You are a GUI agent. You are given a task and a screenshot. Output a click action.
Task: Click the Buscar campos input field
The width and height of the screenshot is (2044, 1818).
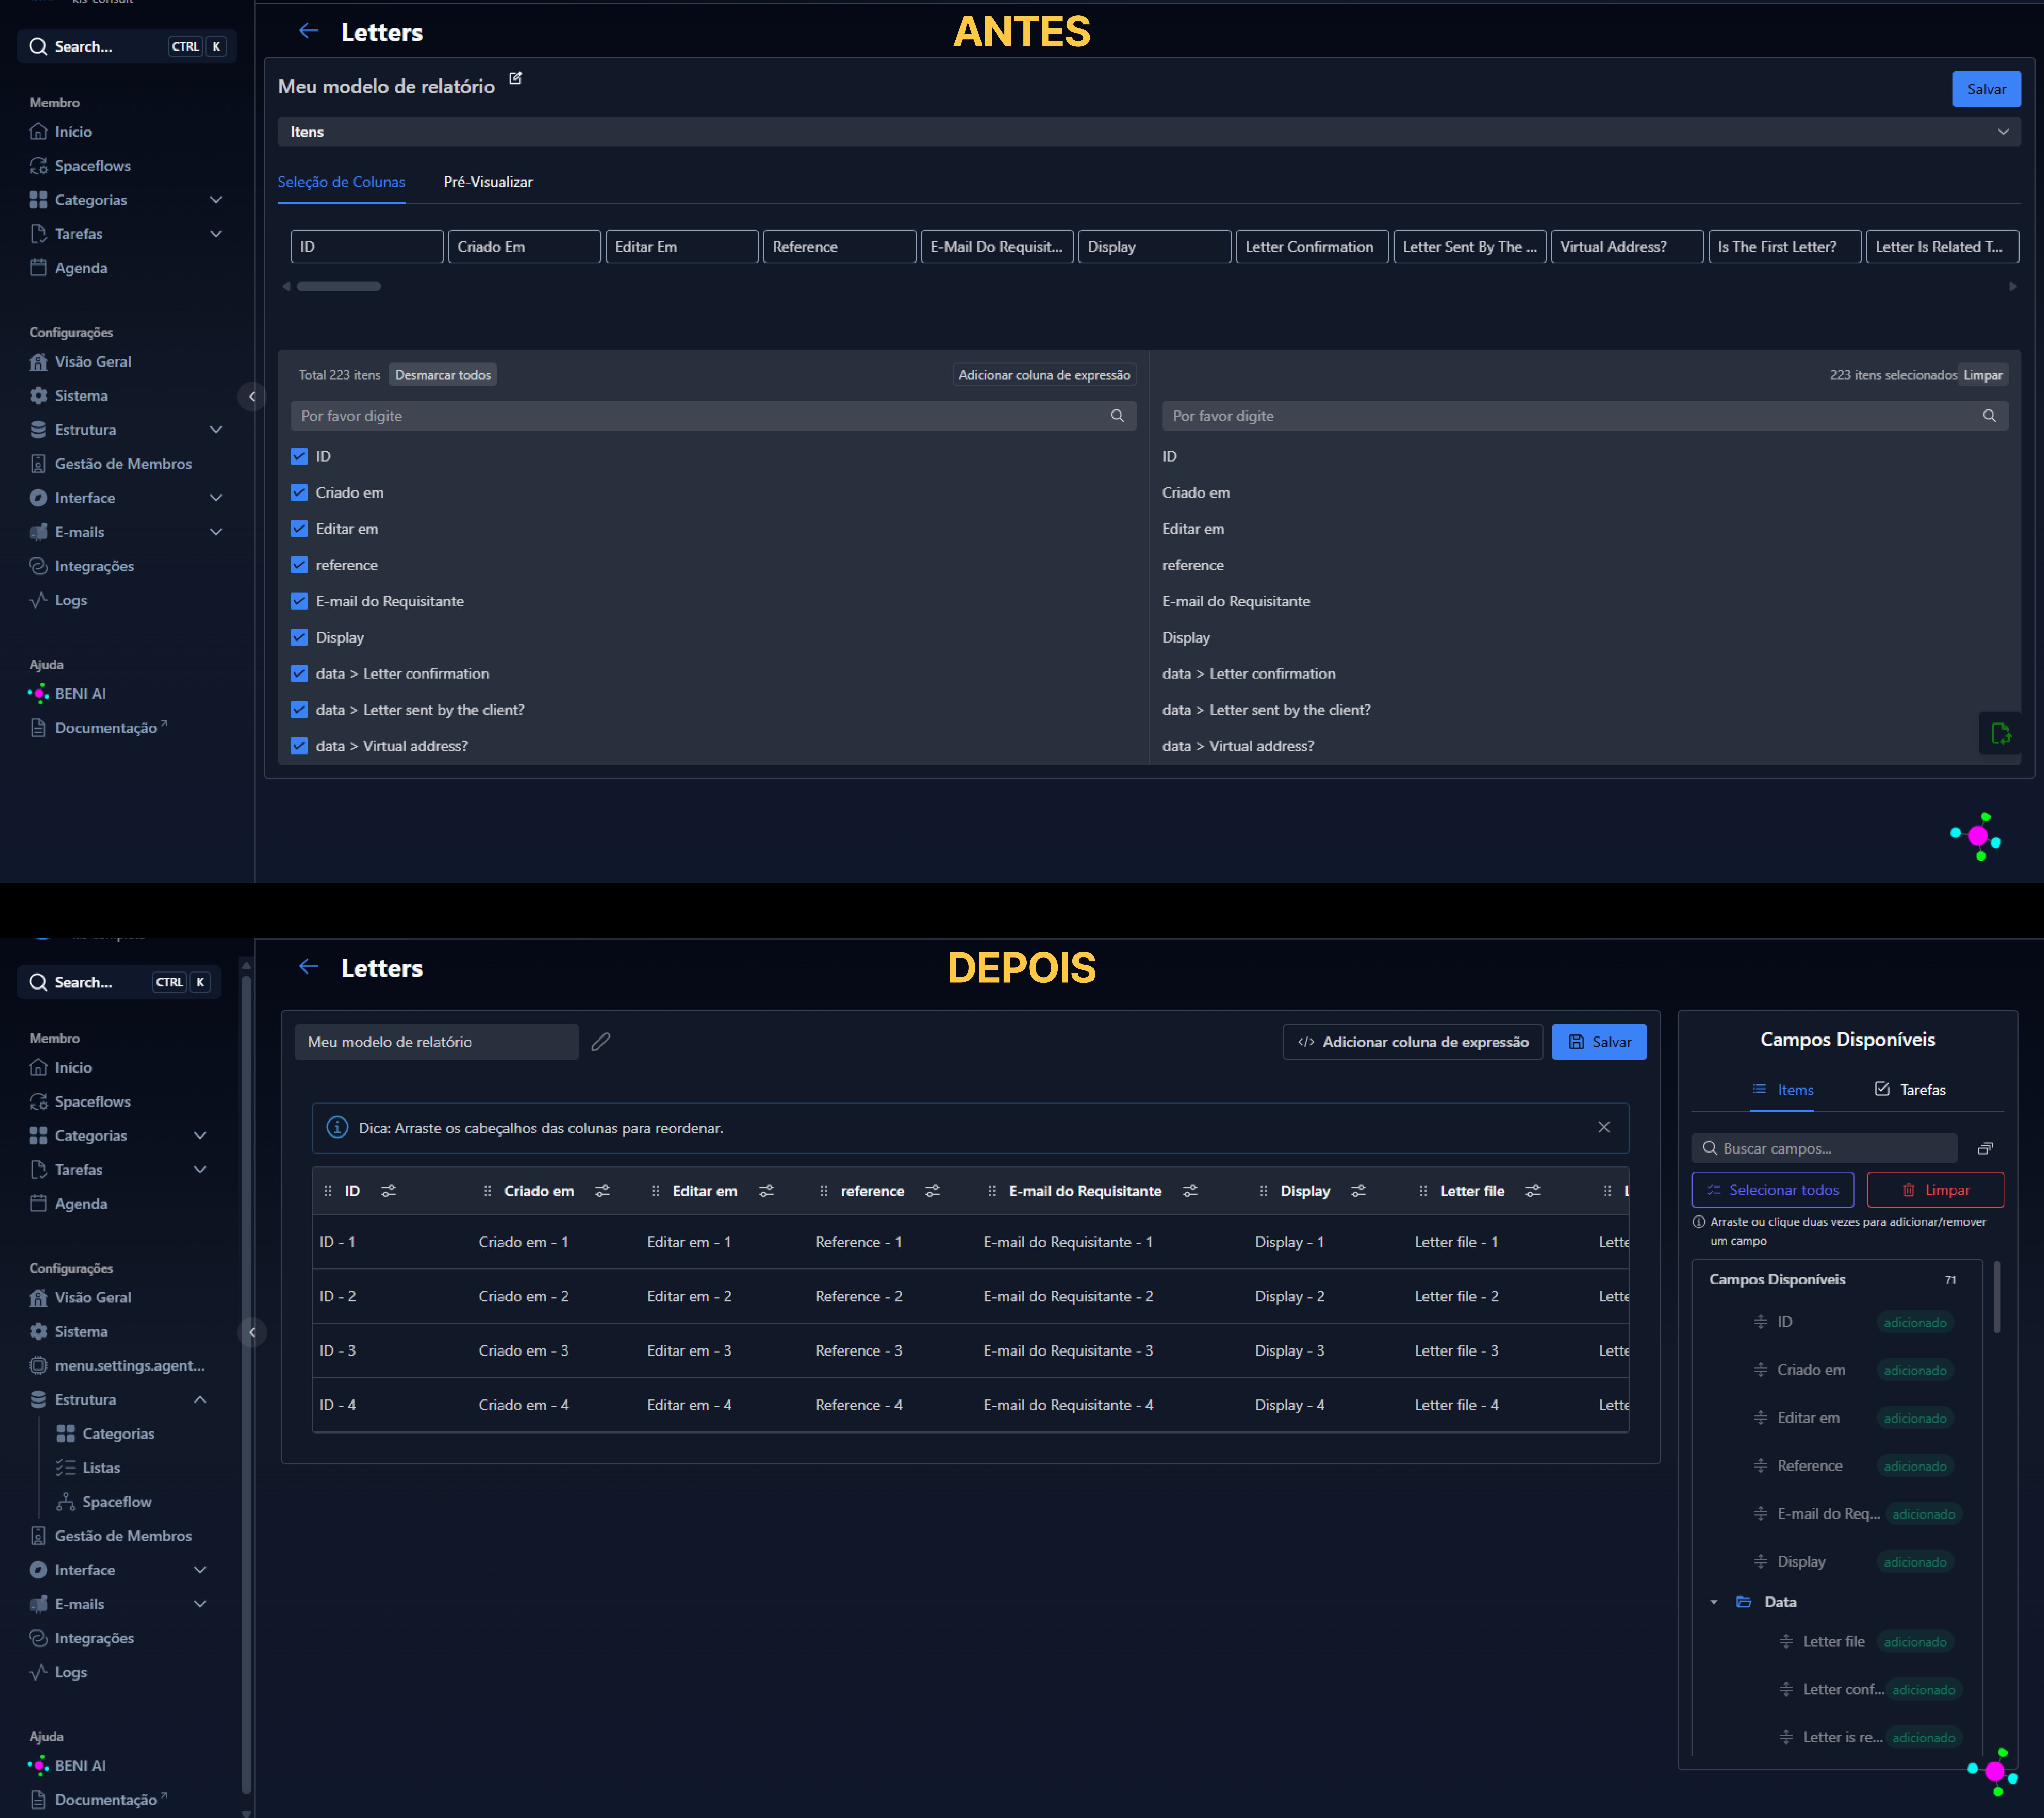click(x=1820, y=1148)
